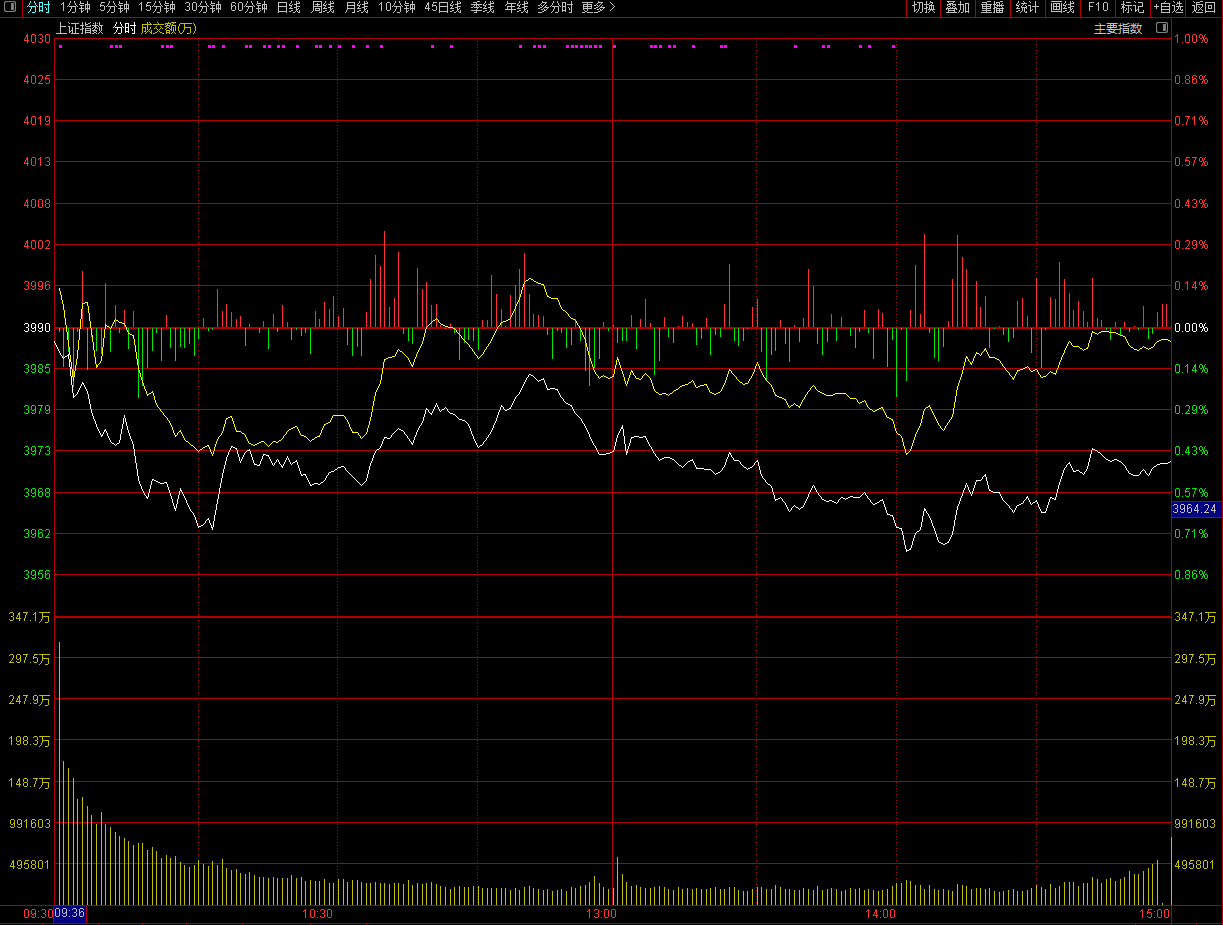
Task: Open the 画线 drawing tool
Action: point(1062,7)
